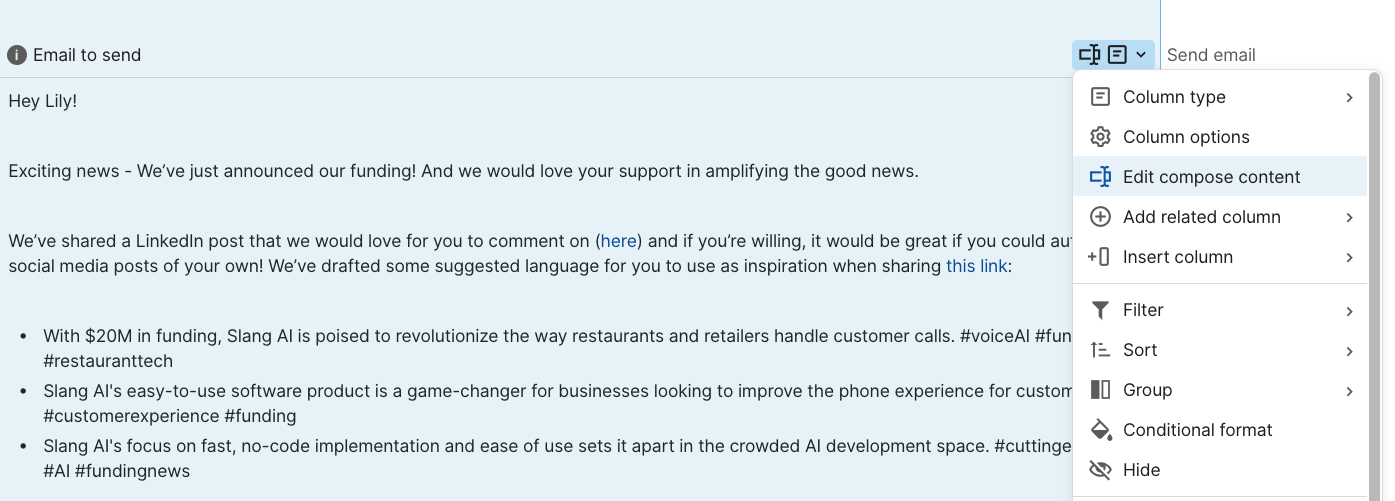Image resolution: width=1395 pixels, height=501 pixels.
Task: Click the Filter funnel icon
Action: (x=1100, y=310)
